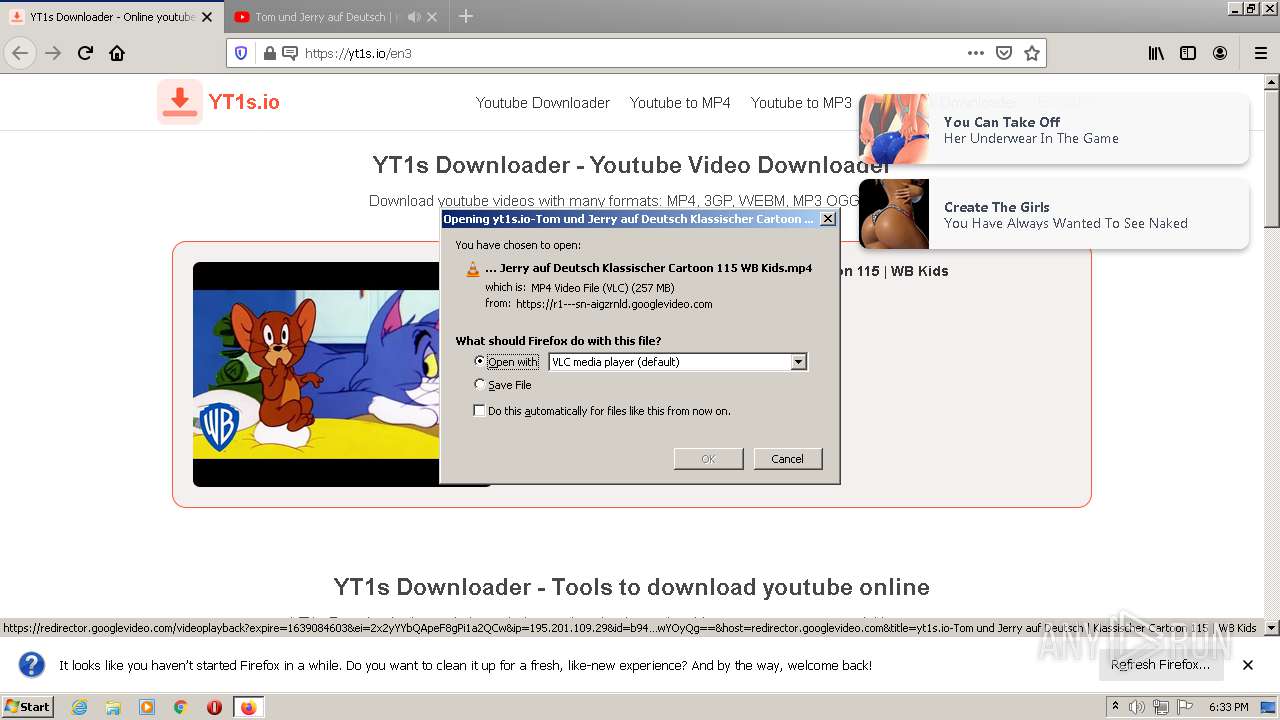Open volume speaker tray icon
The height and width of the screenshot is (720, 1280).
point(1137,707)
